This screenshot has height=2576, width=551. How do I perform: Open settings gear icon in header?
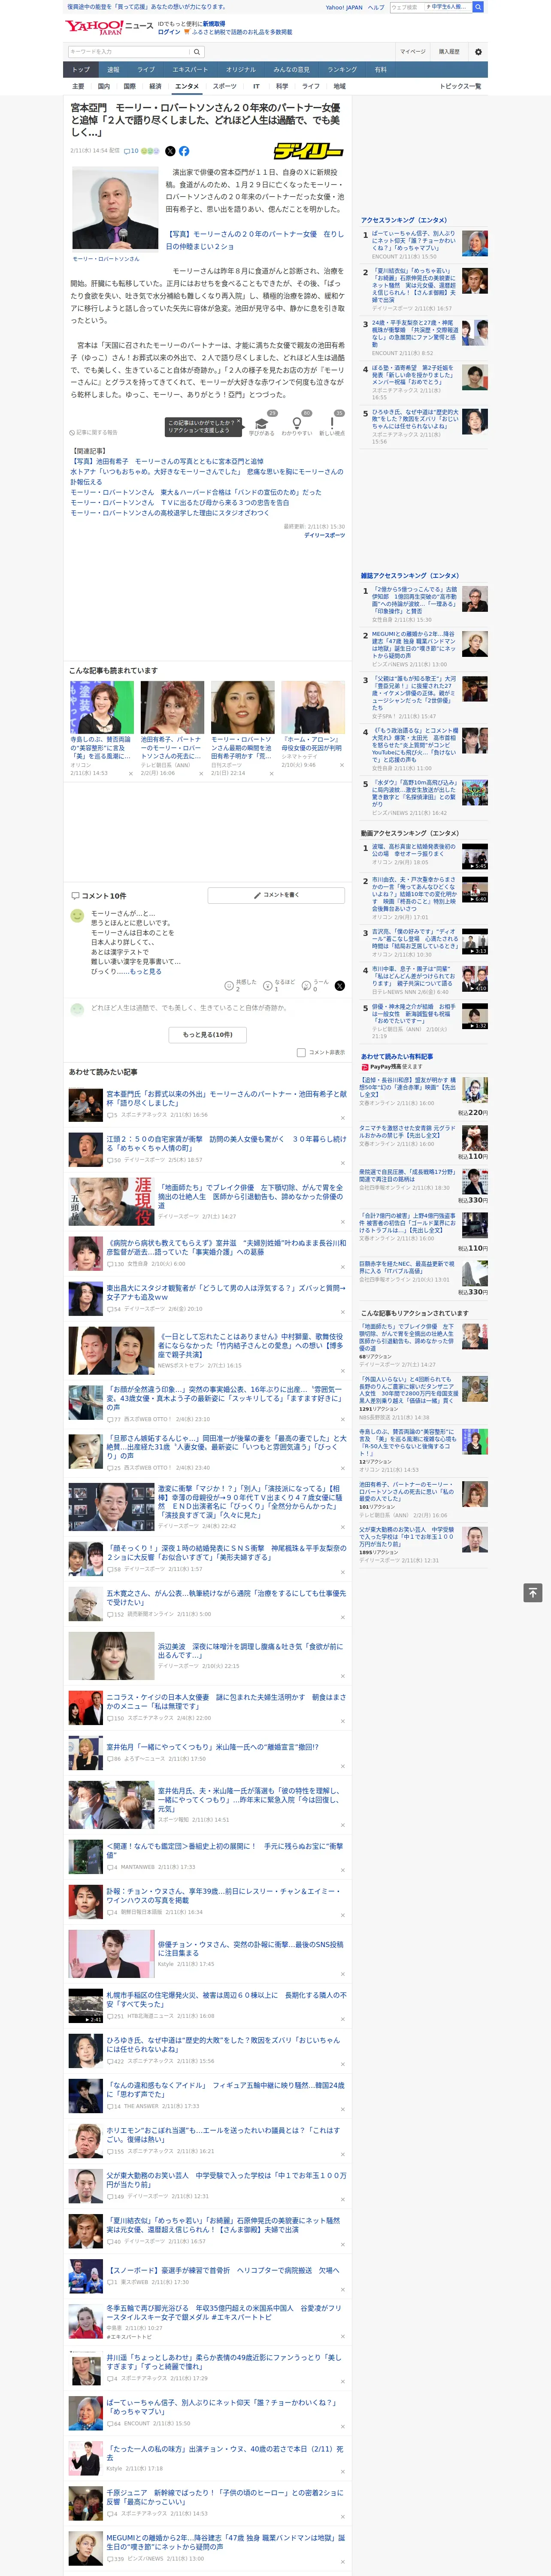[x=478, y=52]
